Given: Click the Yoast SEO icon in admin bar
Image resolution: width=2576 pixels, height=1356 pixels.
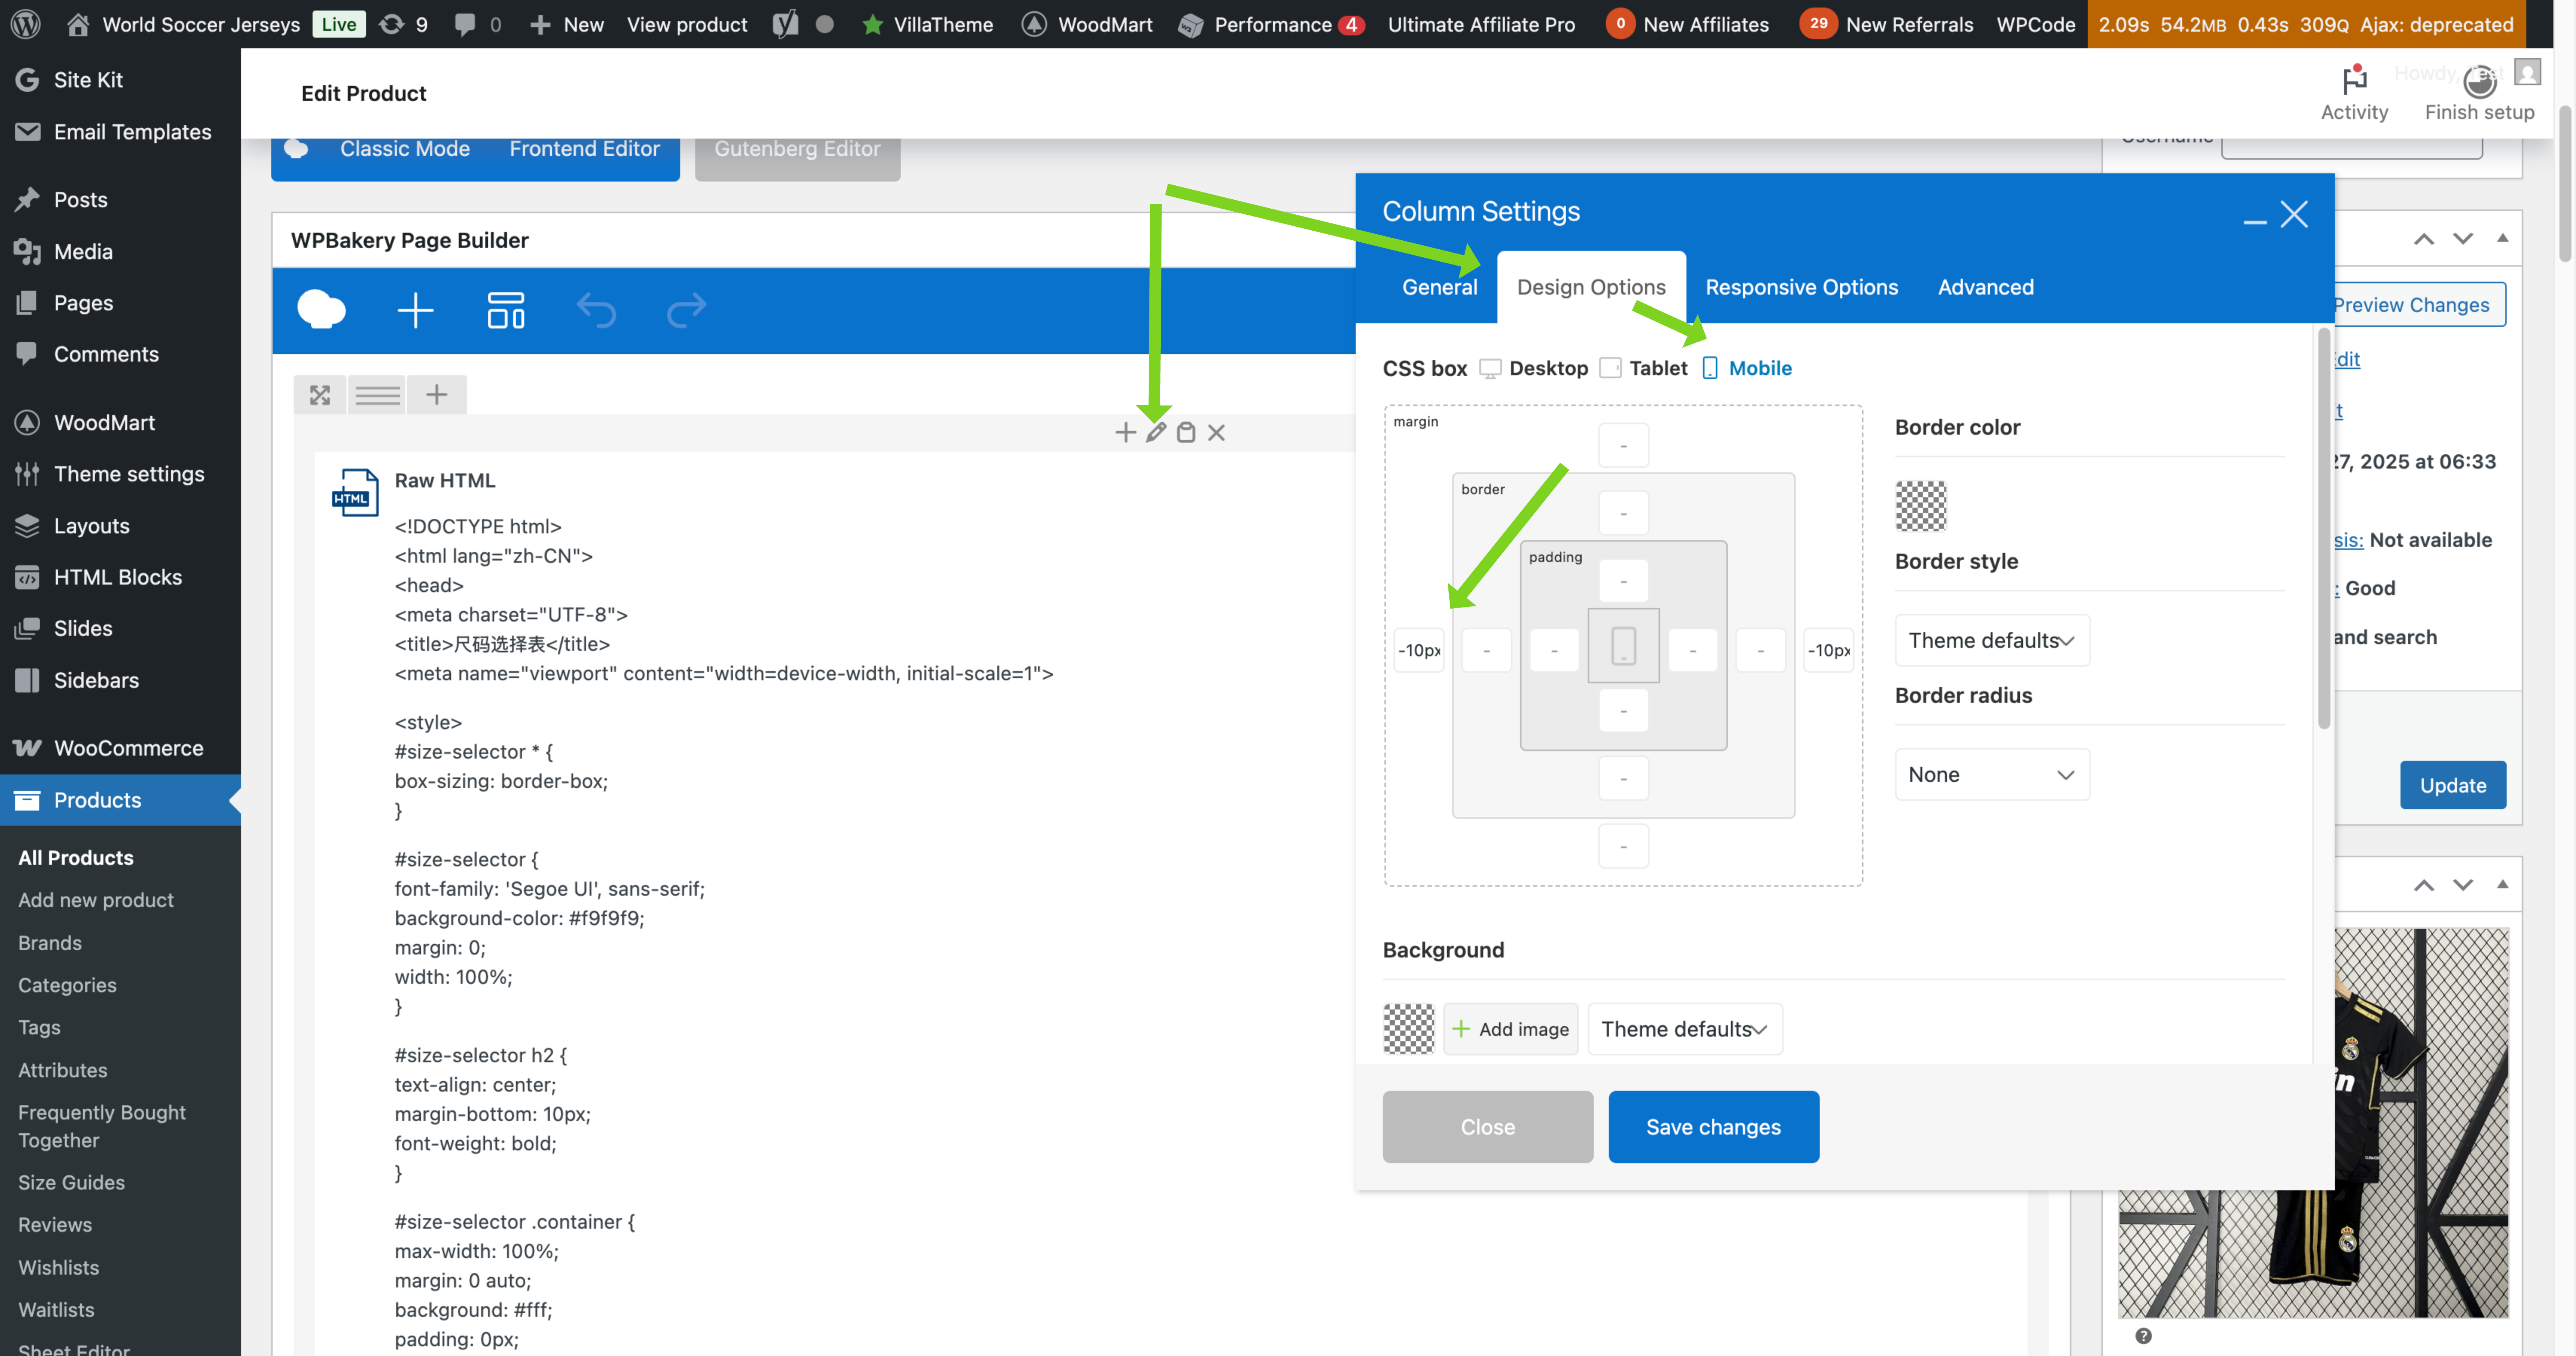Looking at the screenshot, I should coord(786,24).
